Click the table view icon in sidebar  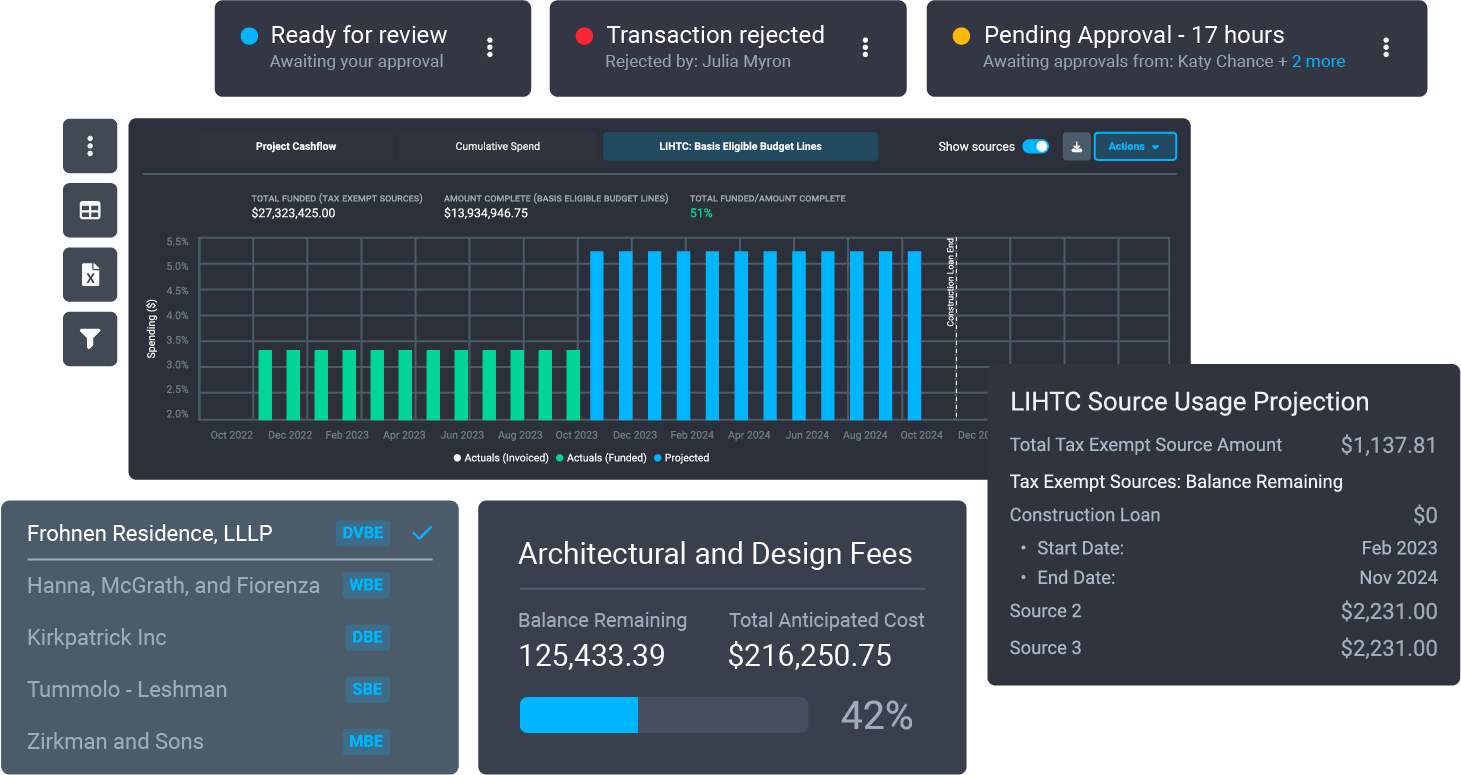(90, 210)
